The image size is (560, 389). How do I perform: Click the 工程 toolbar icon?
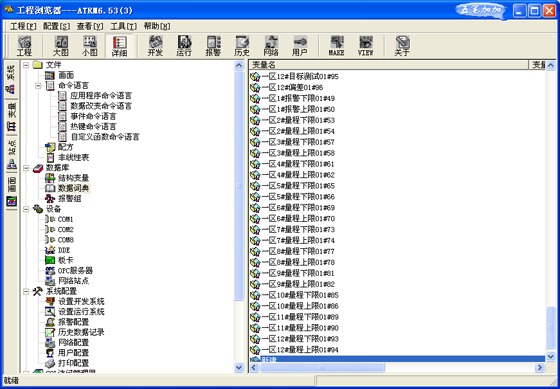point(24,46)
